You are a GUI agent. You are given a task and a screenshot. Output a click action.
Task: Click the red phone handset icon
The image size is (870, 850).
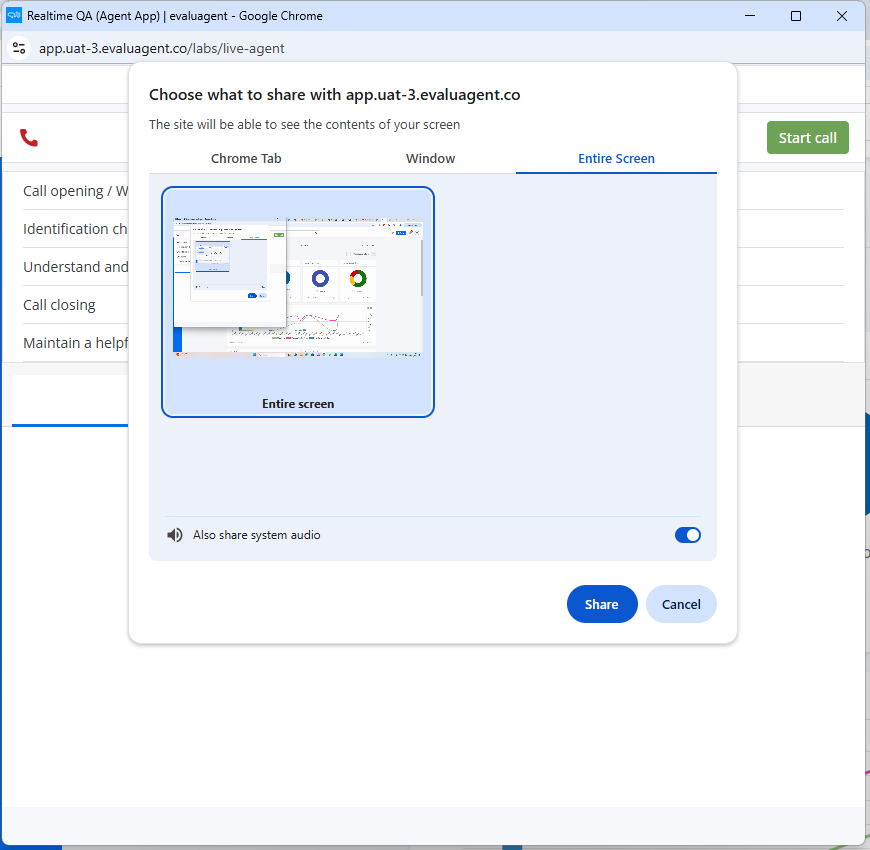[x=29, y=138]
